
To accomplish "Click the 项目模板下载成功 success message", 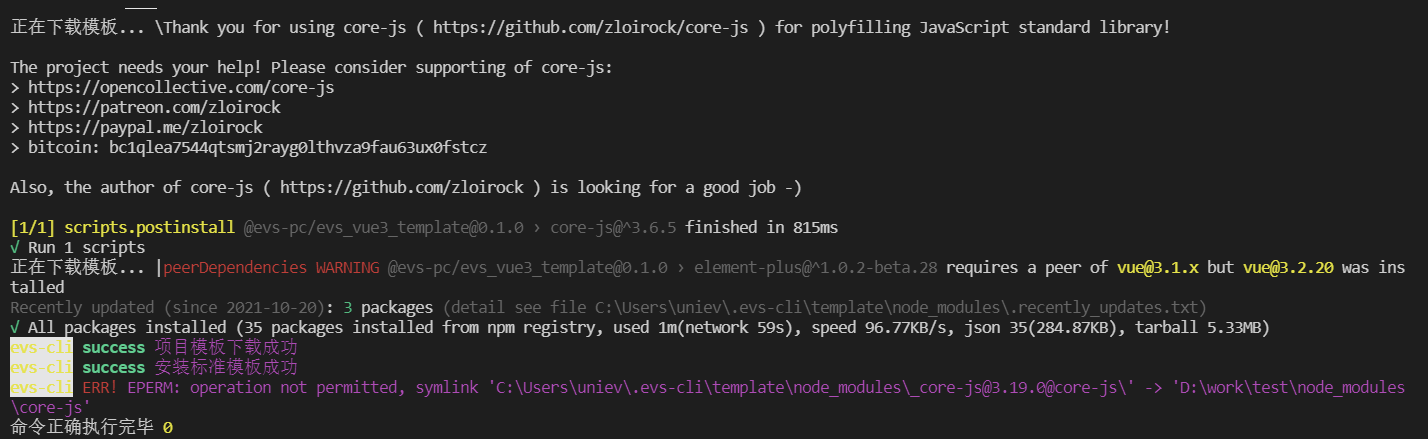I will click(x=226, y=348).
